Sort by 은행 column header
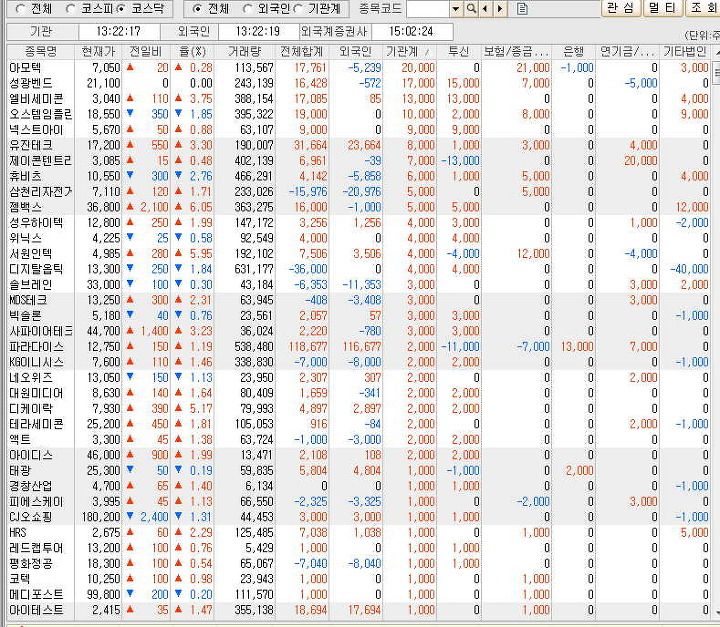The image size is (720, 627). tap(573, 51)
